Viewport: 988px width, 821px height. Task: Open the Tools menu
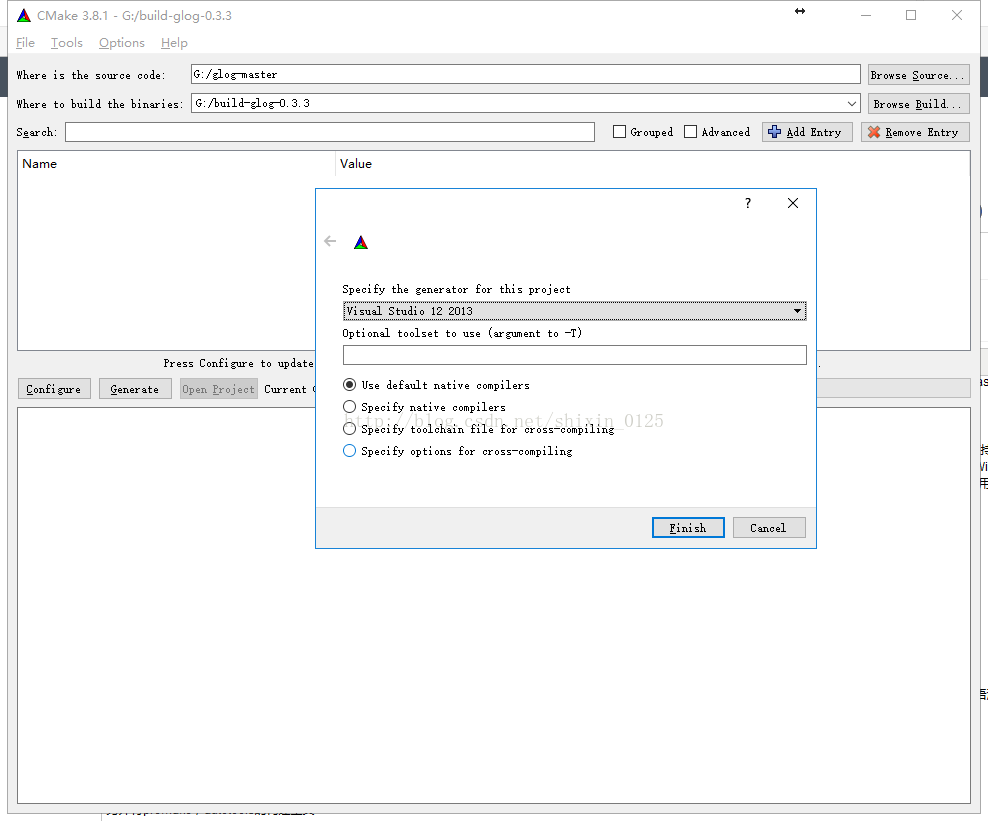pyautogui.click(x=67, y=43)
